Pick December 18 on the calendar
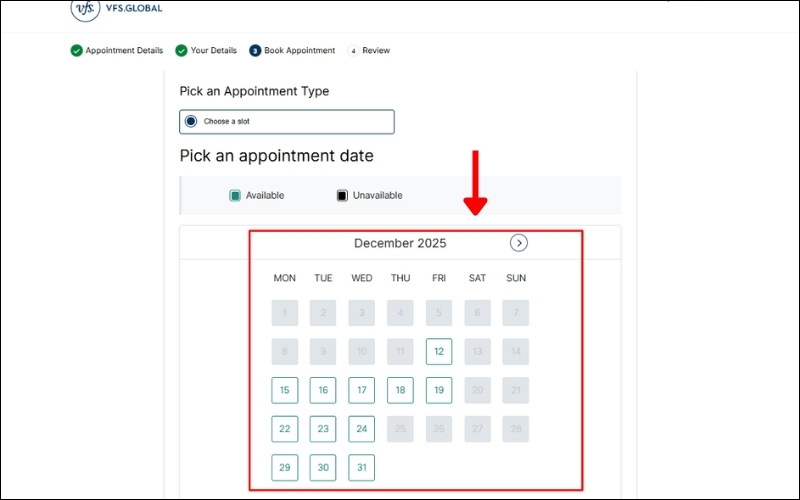800x500 pixels. pos(400,390)
